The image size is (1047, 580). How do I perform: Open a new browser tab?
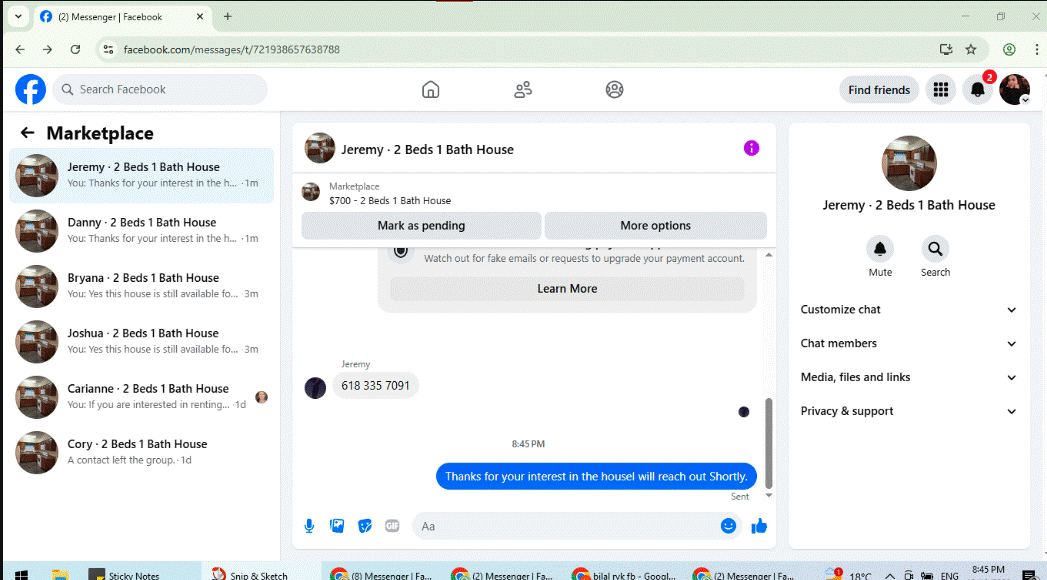click(x=228, y=17)
